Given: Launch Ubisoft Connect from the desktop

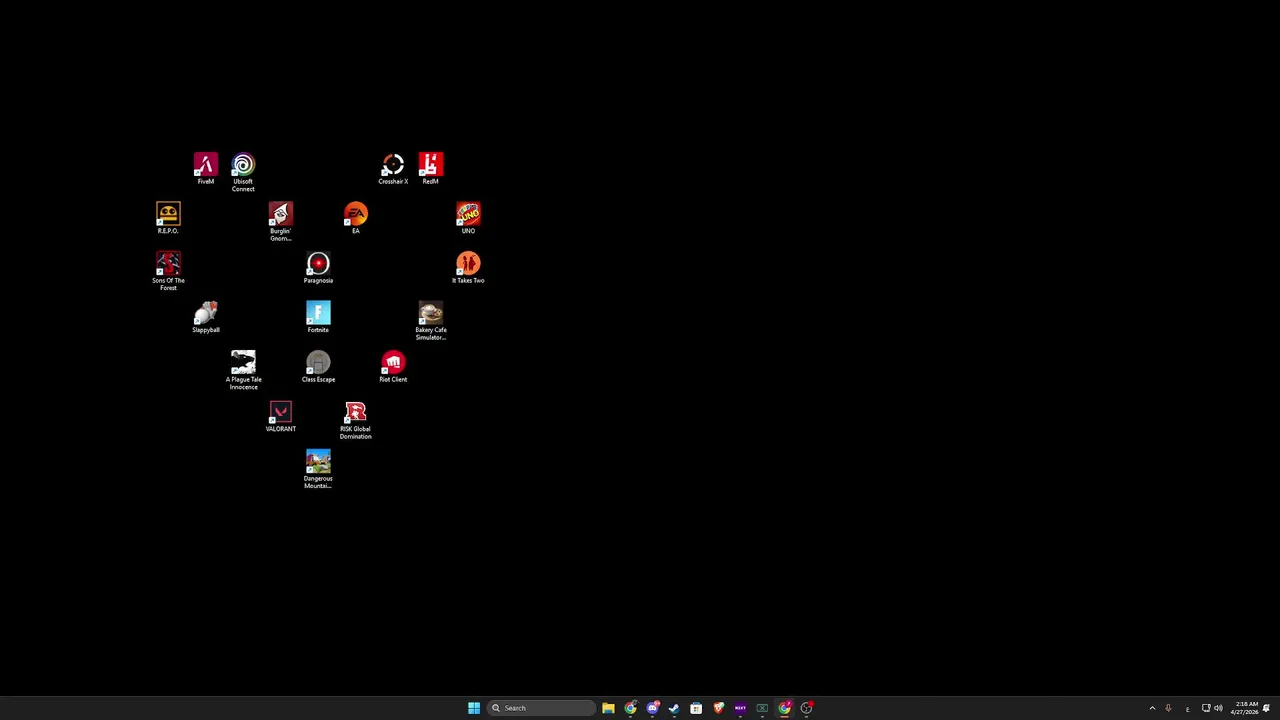Looking at the screenshot, I should (243, 172).
